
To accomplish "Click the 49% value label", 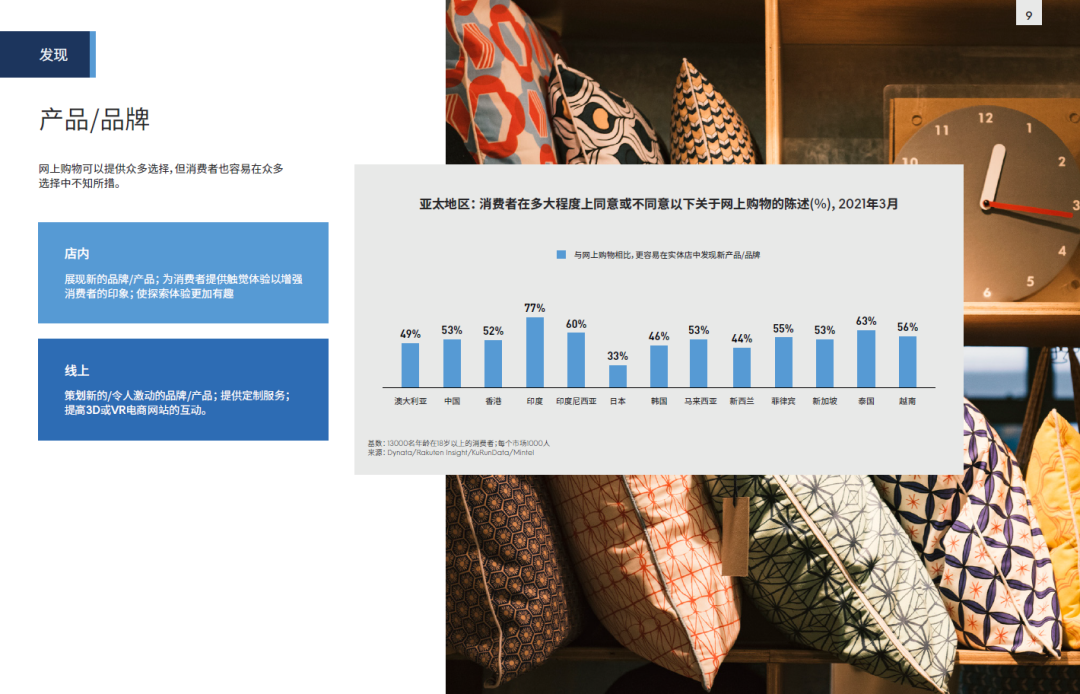I will (411, 334).
